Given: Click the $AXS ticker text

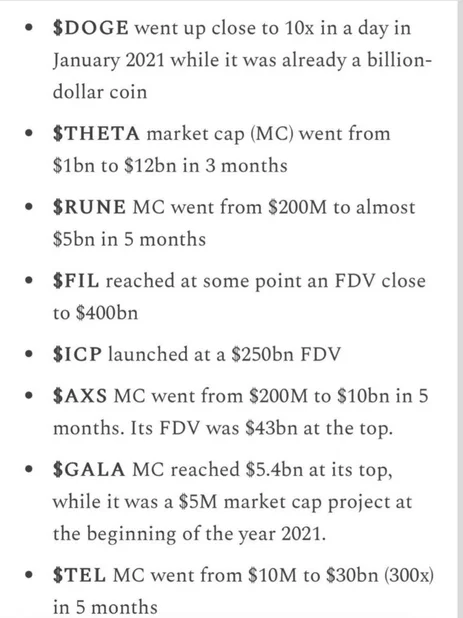Looking at the screenshot, I should [x=80, y=396].
